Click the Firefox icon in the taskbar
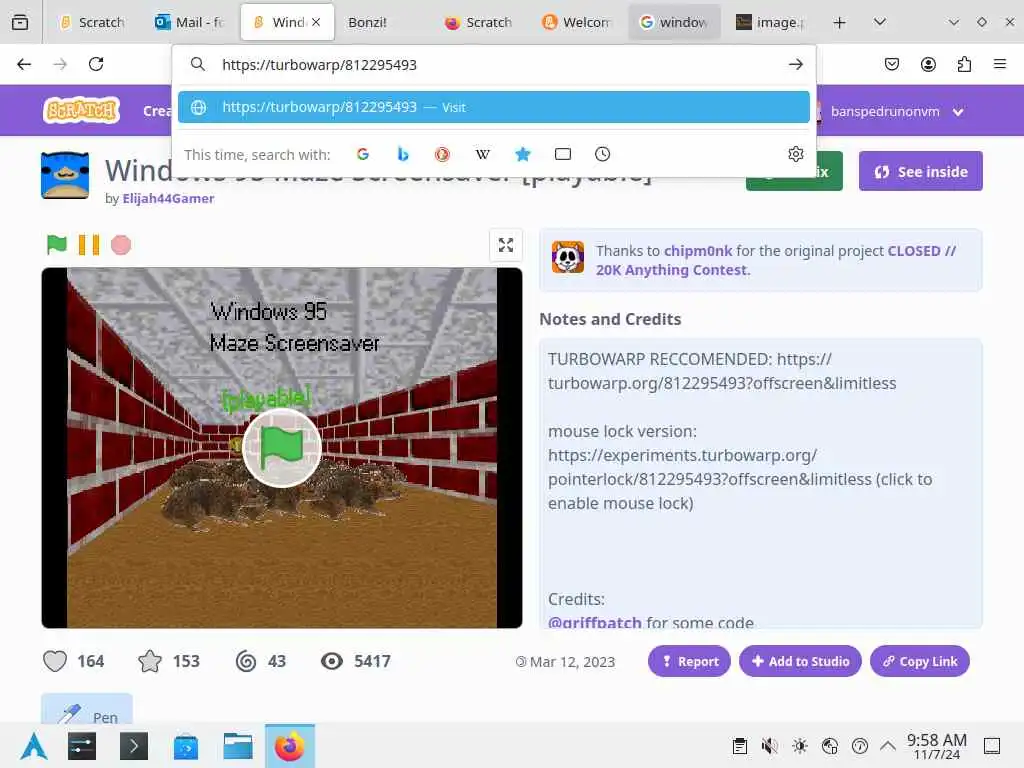Screen dimensions: 1024x768 coord(289,746)
